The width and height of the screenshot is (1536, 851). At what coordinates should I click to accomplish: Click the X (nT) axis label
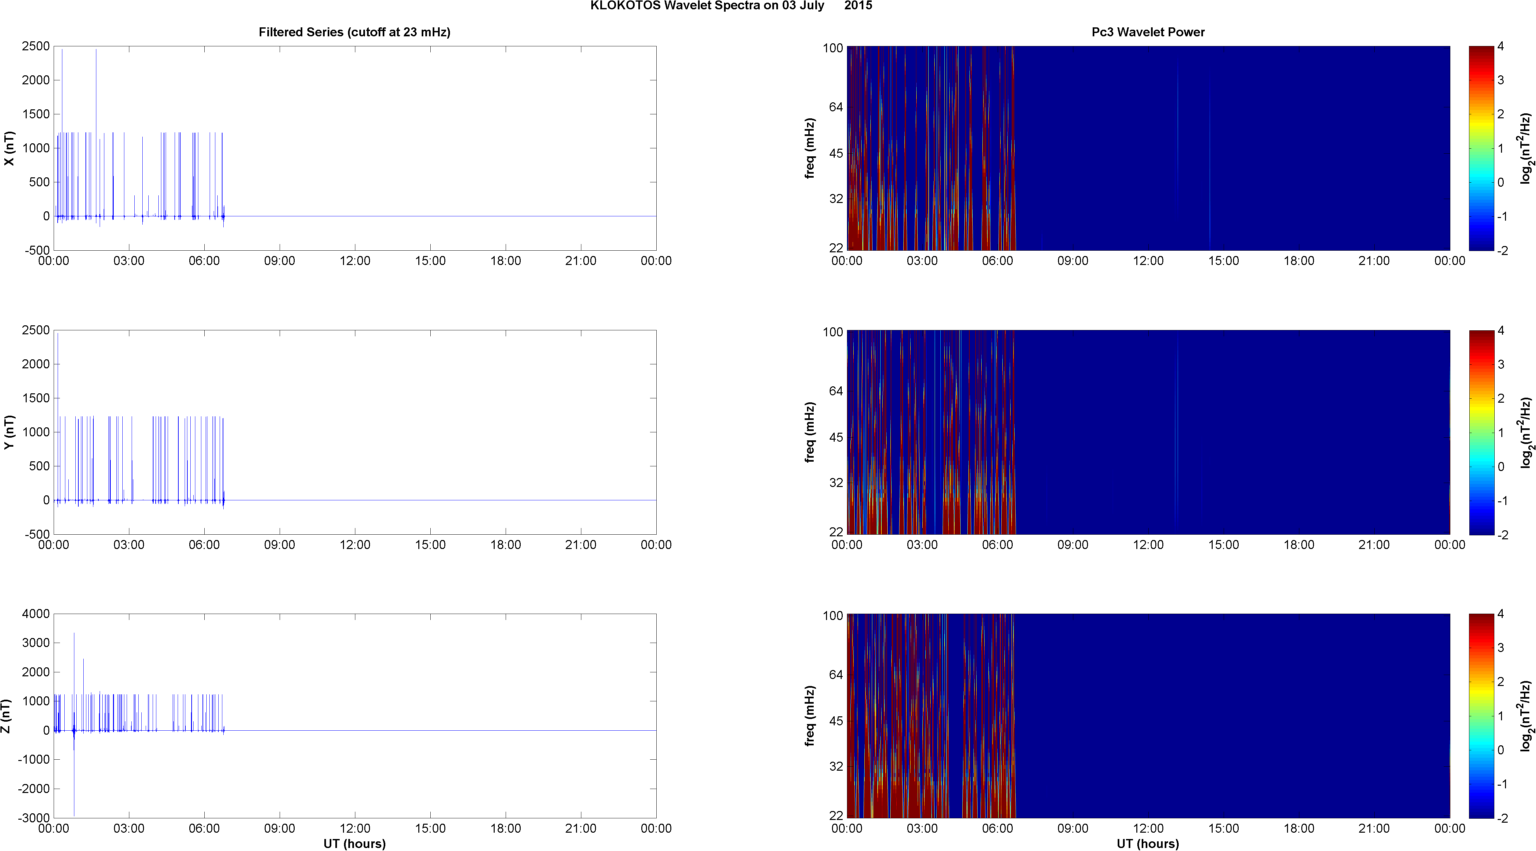9,148
